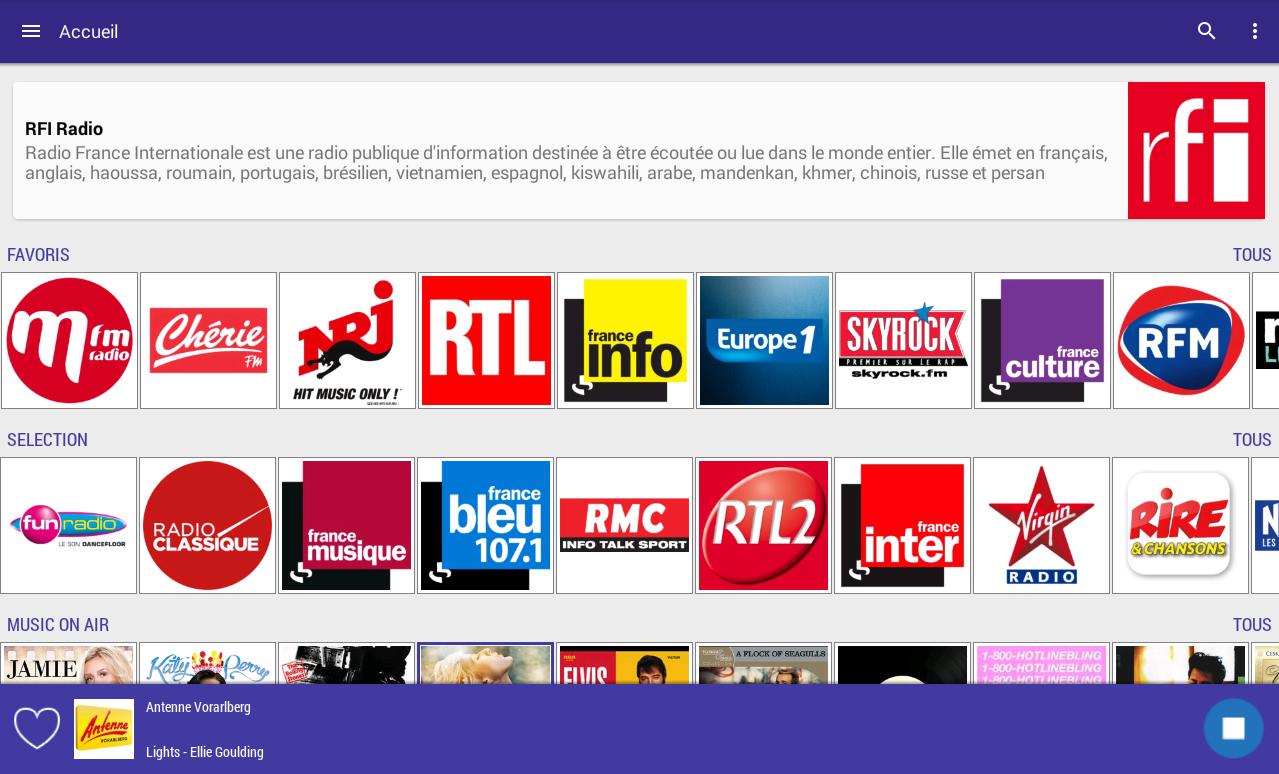Show all stations in the Selection section
The width and height of the screenshot is (1279, 774).
[x=1252, y=440]
